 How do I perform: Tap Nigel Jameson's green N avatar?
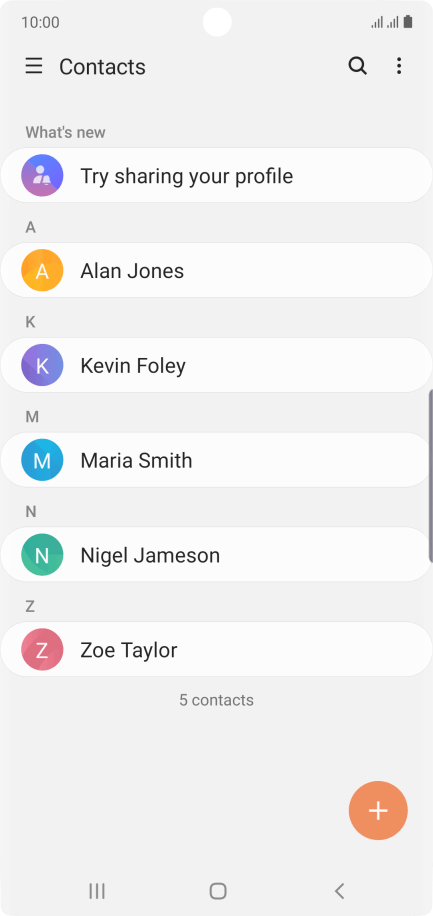[x=42, y=554]
